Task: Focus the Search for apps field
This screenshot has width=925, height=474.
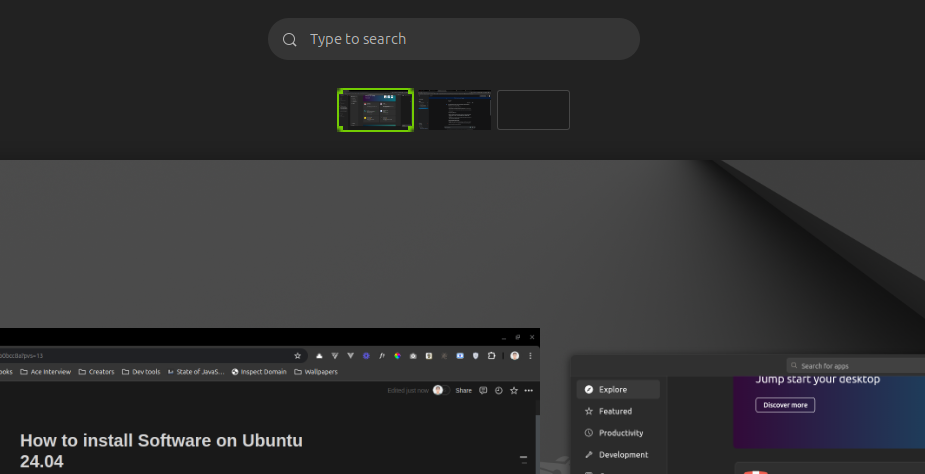Action: coord(855,366)
